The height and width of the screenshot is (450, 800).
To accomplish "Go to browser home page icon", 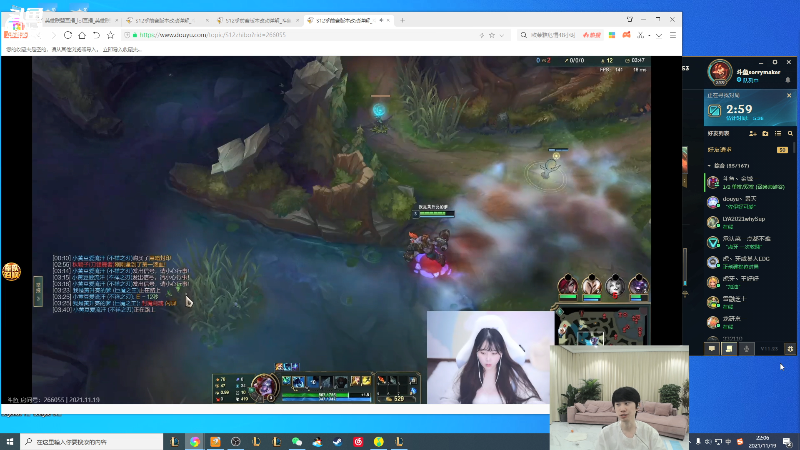I will 82,35.
